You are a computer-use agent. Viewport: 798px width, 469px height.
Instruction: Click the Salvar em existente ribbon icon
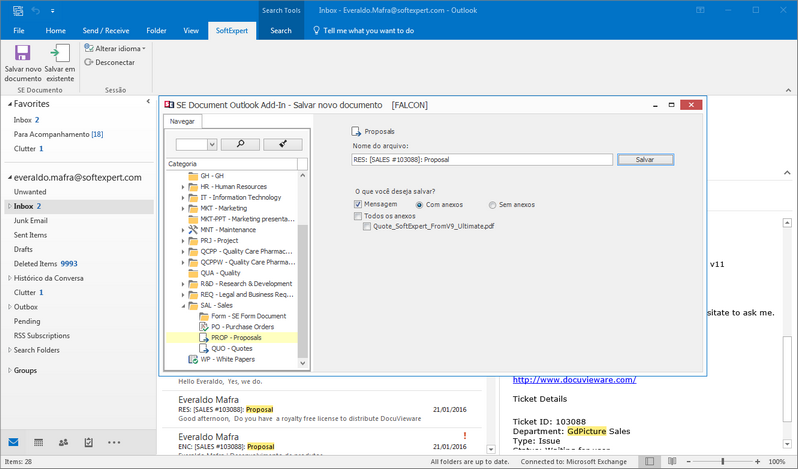tap(60, 52)
